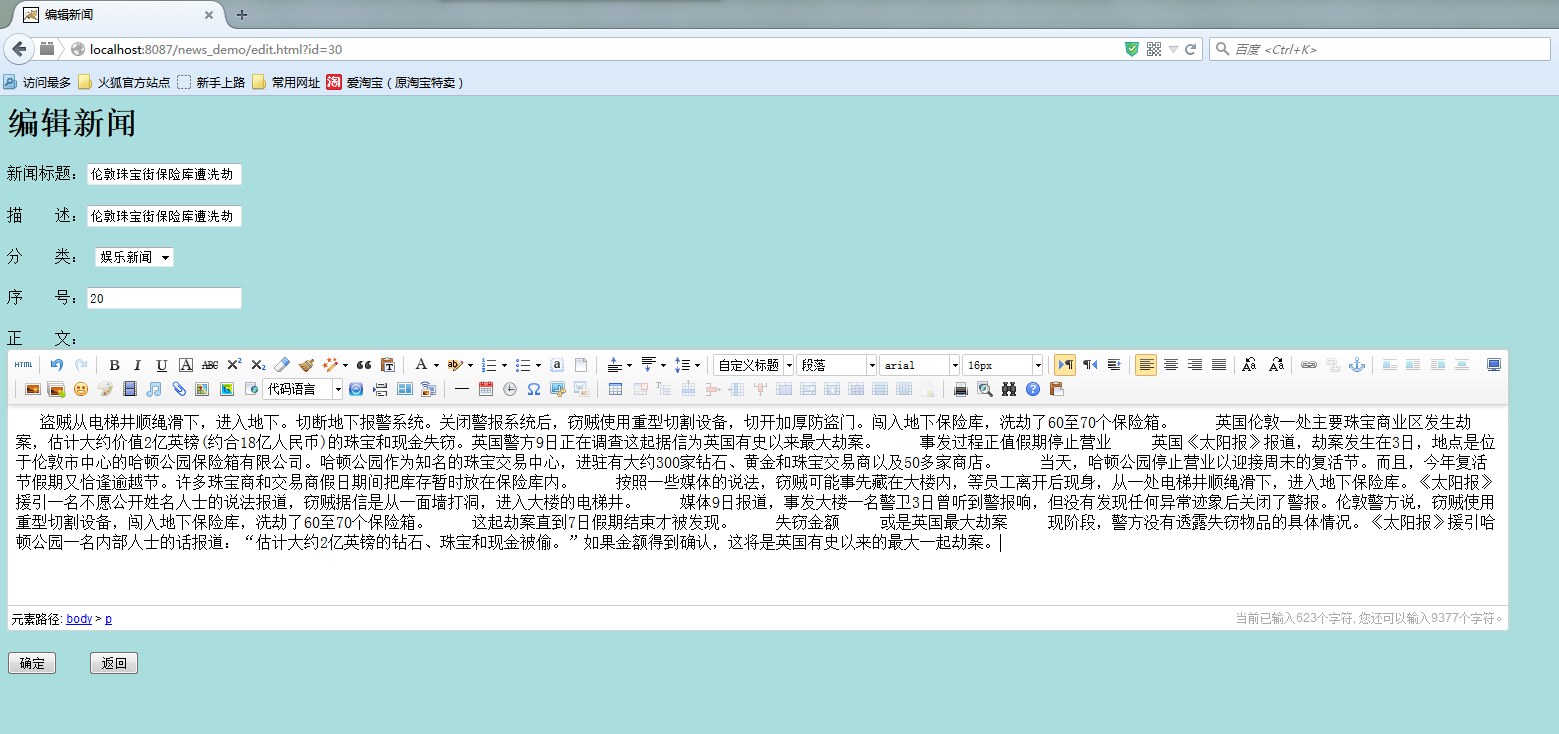Activate the format painter brush
Image resolution: width=1559 pixels, height=734 pixels.
tap(306, 365)
